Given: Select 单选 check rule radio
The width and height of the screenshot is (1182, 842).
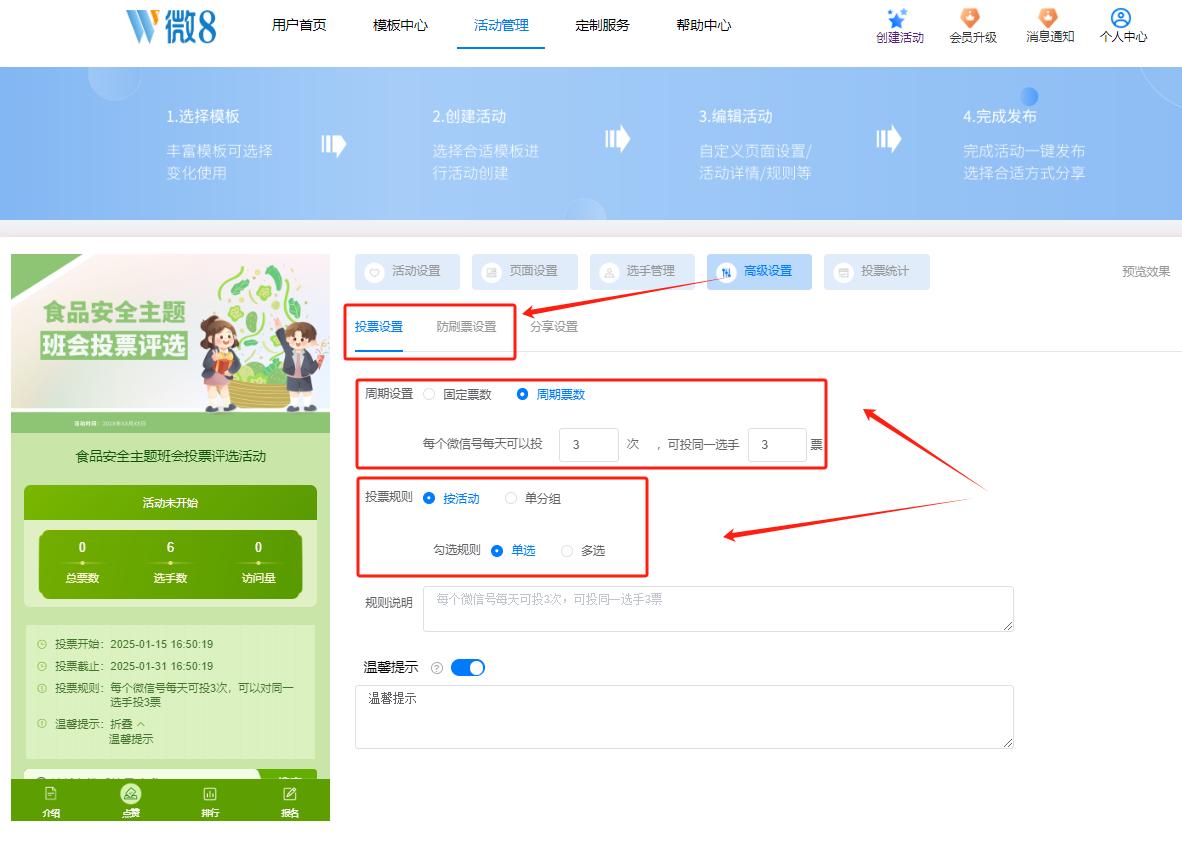Looking at the screenshot, I should point(497,551).
